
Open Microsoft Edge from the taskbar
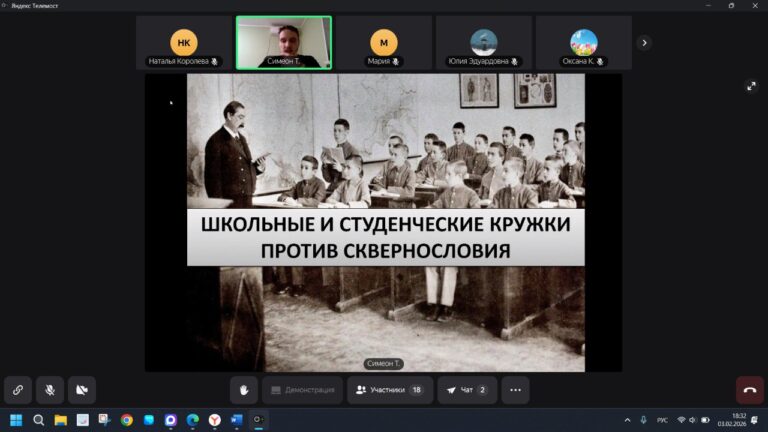point(193,420)
